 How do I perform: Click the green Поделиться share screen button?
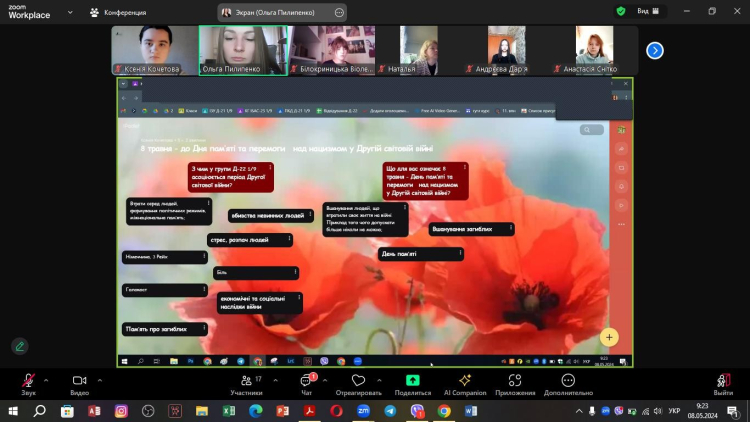pyautogui.click(x=412, y=384)
